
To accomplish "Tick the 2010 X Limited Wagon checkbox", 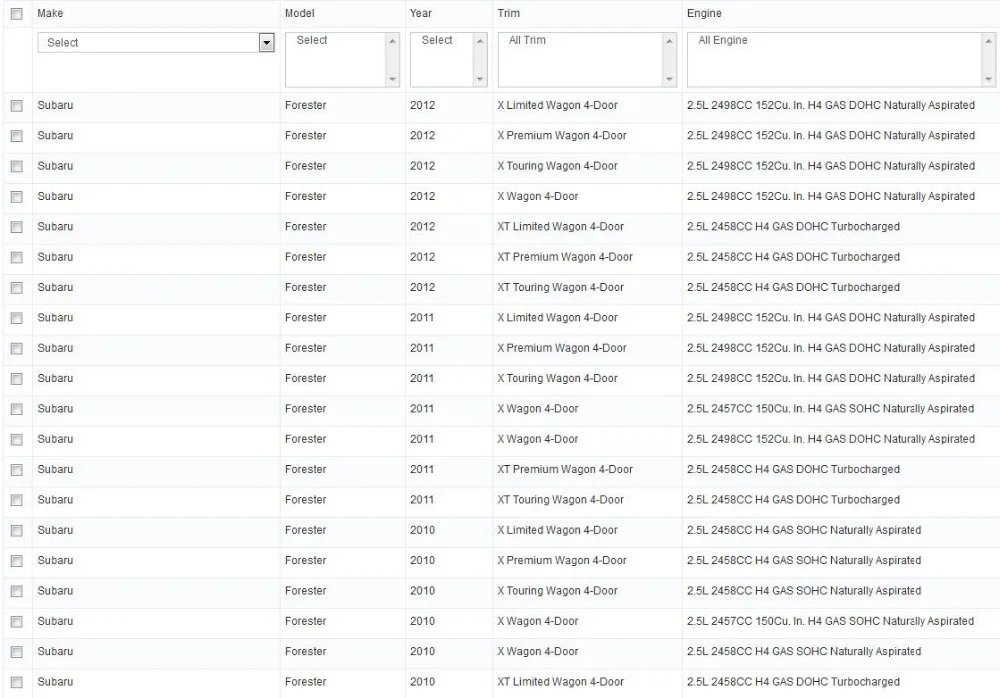I will [x=17, y=530].
